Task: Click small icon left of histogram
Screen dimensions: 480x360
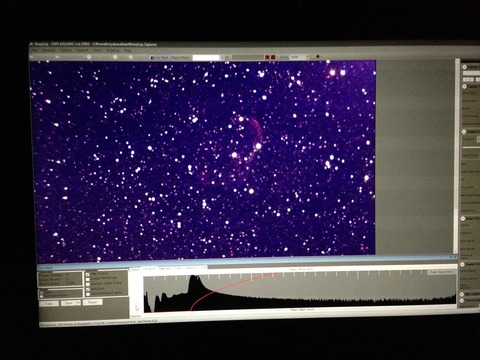Action: point(137,307)
